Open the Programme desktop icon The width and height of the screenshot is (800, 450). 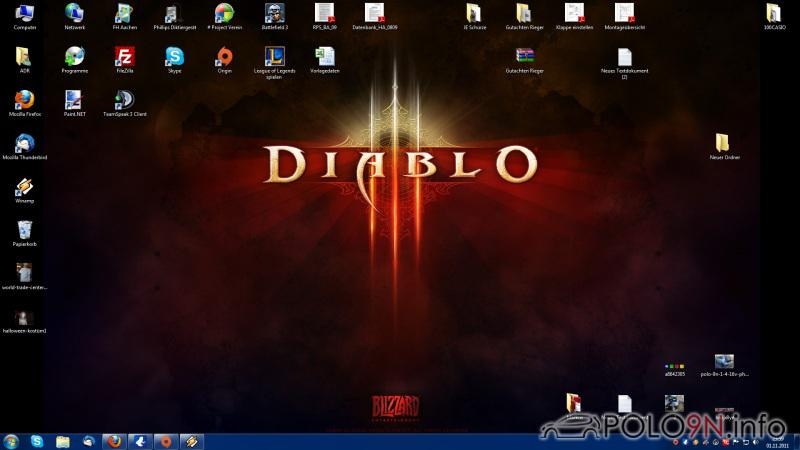(x=74, y=60)
